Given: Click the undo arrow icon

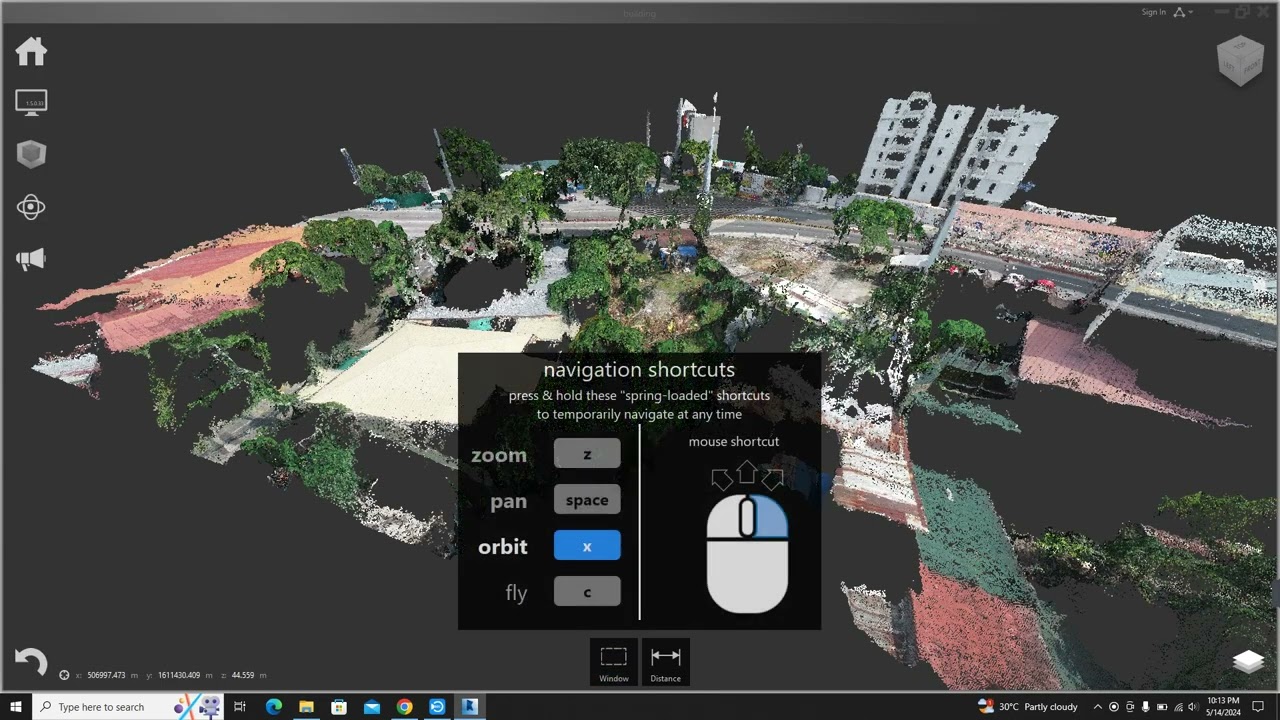Looking at the screenshot, I should (x=31, y=661).
